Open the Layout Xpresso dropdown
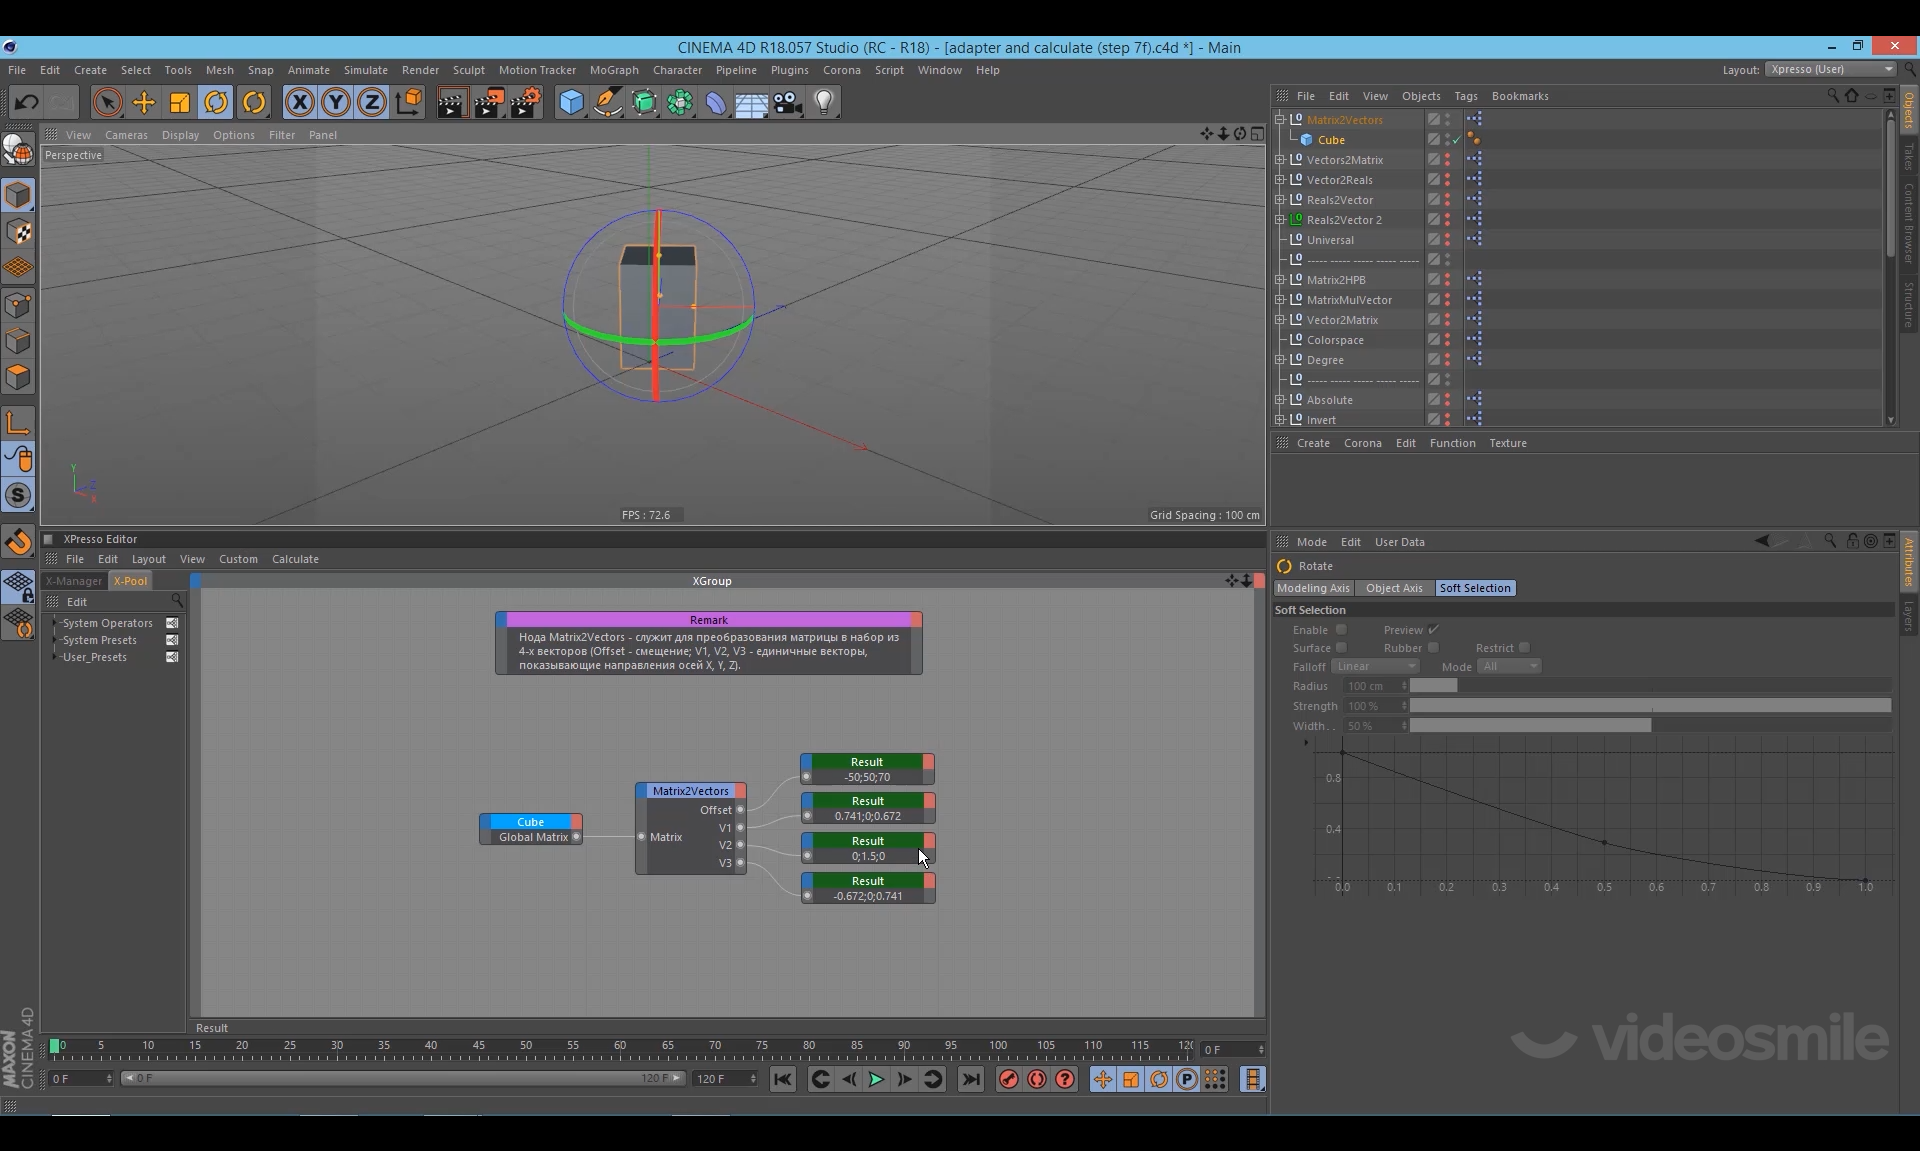The height and width of the screenshot is (1151, 1920). pos(1830,69)
